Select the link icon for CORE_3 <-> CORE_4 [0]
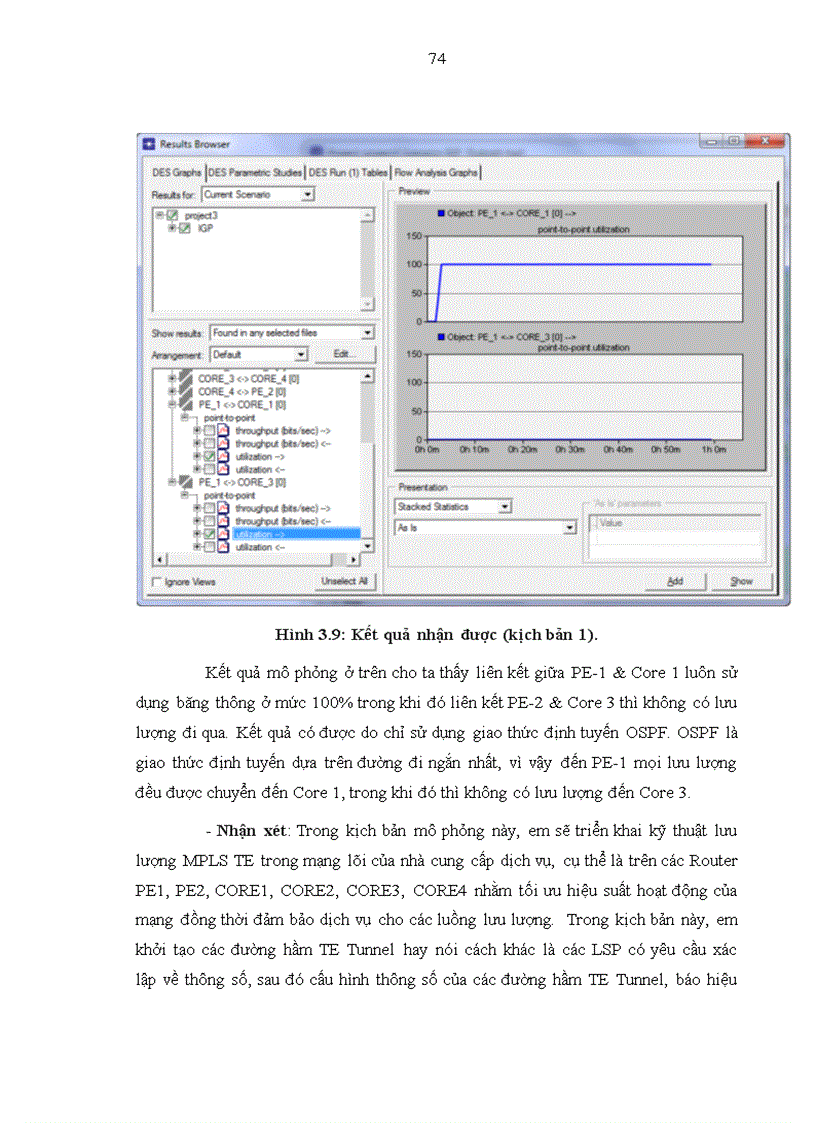The height and width of the screenshot is (1123, 816). point(185,378)
